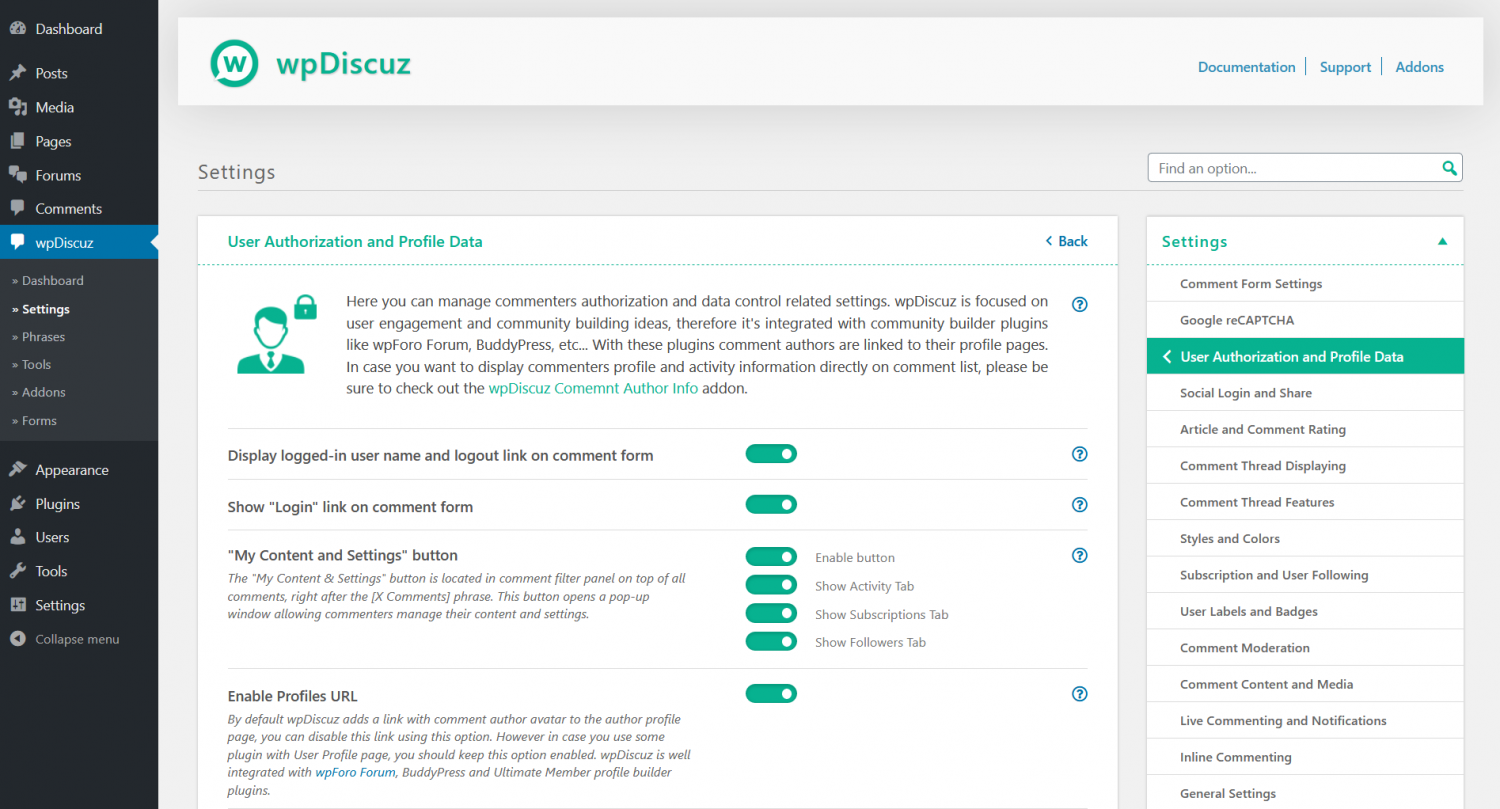Open the Comment Moderation settings tab

point(1244,647)
